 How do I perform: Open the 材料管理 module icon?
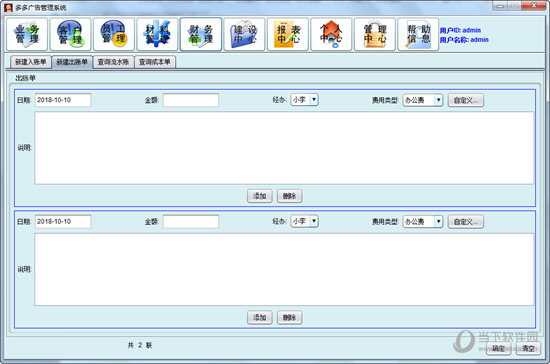157,34
